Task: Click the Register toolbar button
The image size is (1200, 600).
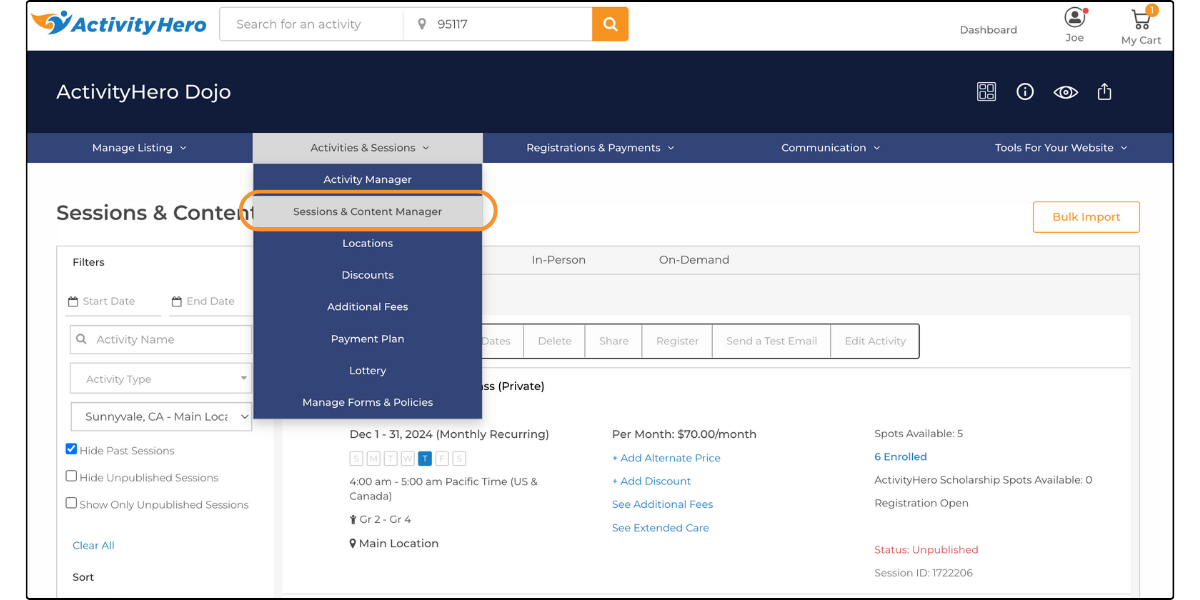Action: 677,341
